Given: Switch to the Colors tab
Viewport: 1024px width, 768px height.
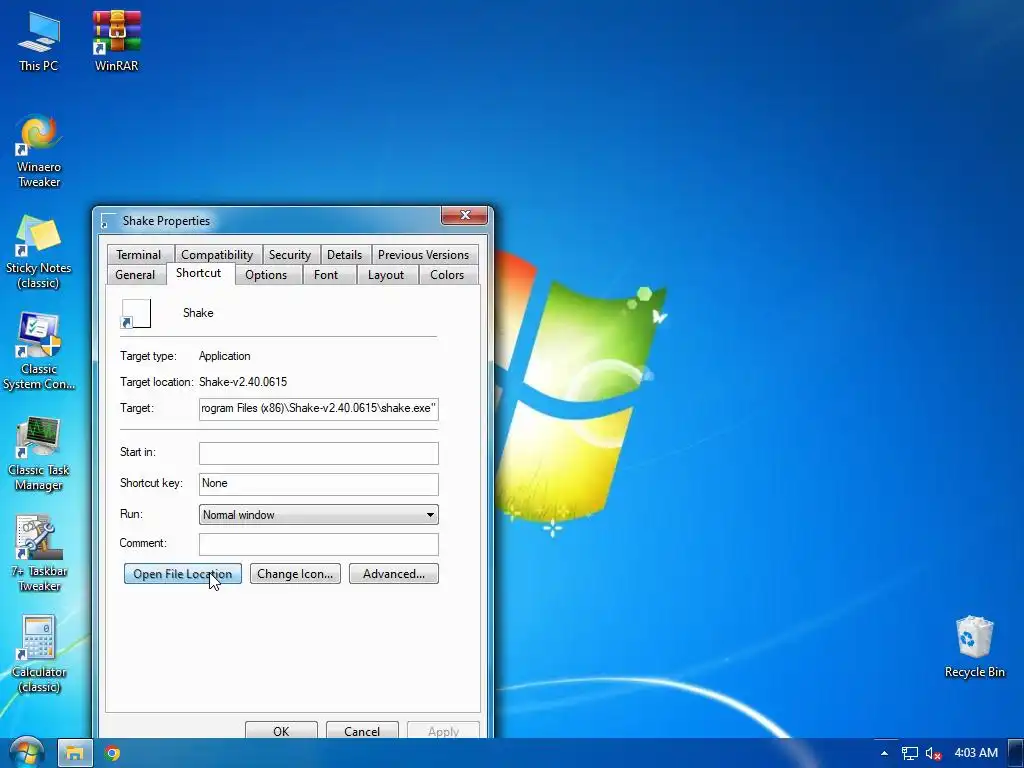Looking at the screenshot, I should [447, 275].
